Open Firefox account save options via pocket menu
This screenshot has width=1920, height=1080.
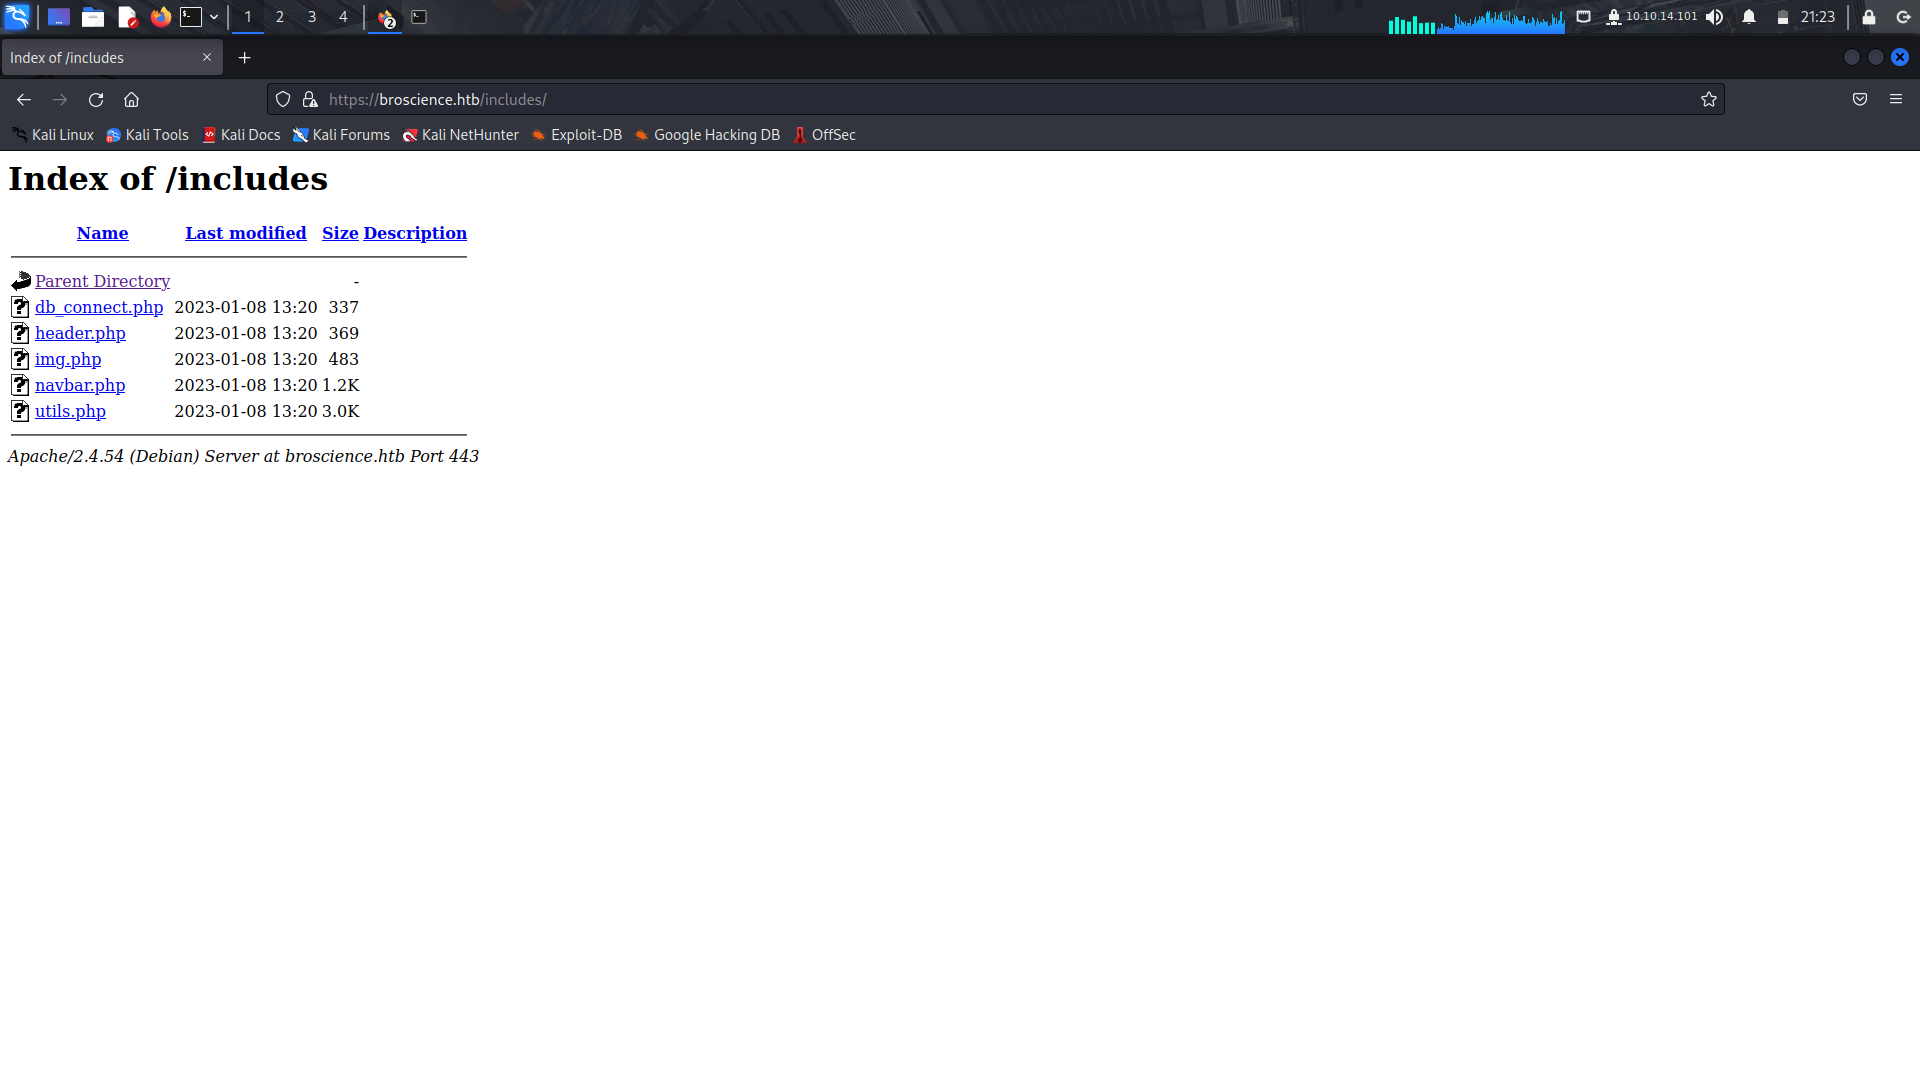click(x=1860, y=99)
